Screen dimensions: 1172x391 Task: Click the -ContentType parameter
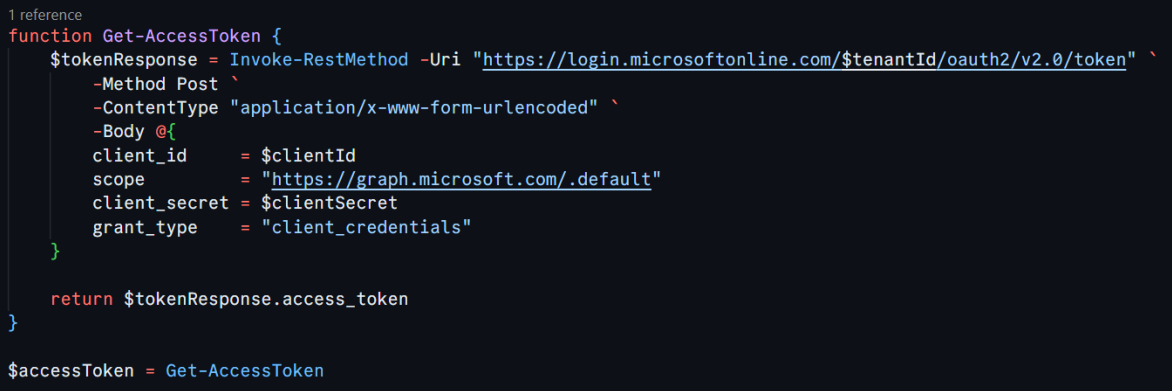point(155,108)
